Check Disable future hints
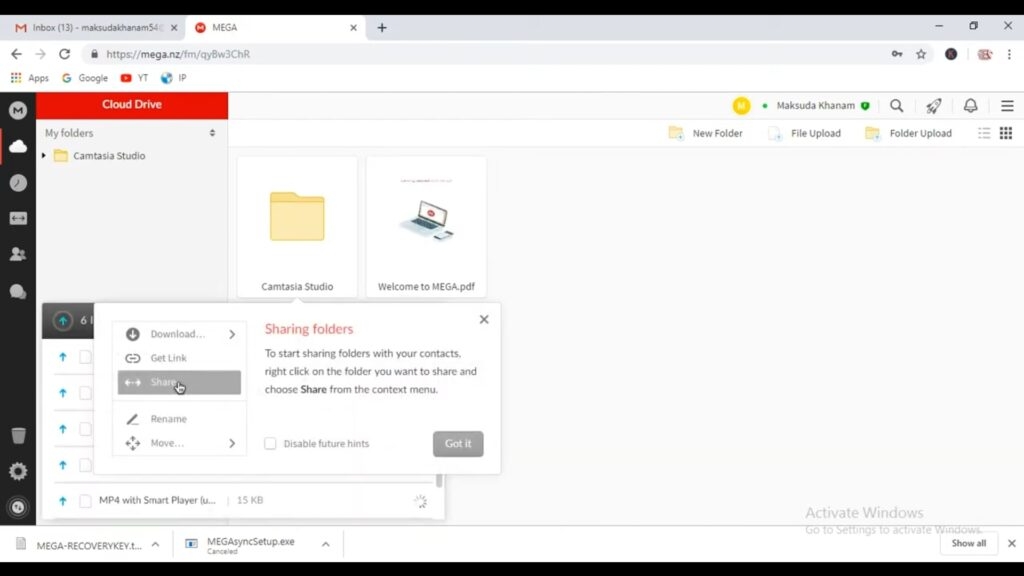This screenshot has height=576, width=1024. 270,443
